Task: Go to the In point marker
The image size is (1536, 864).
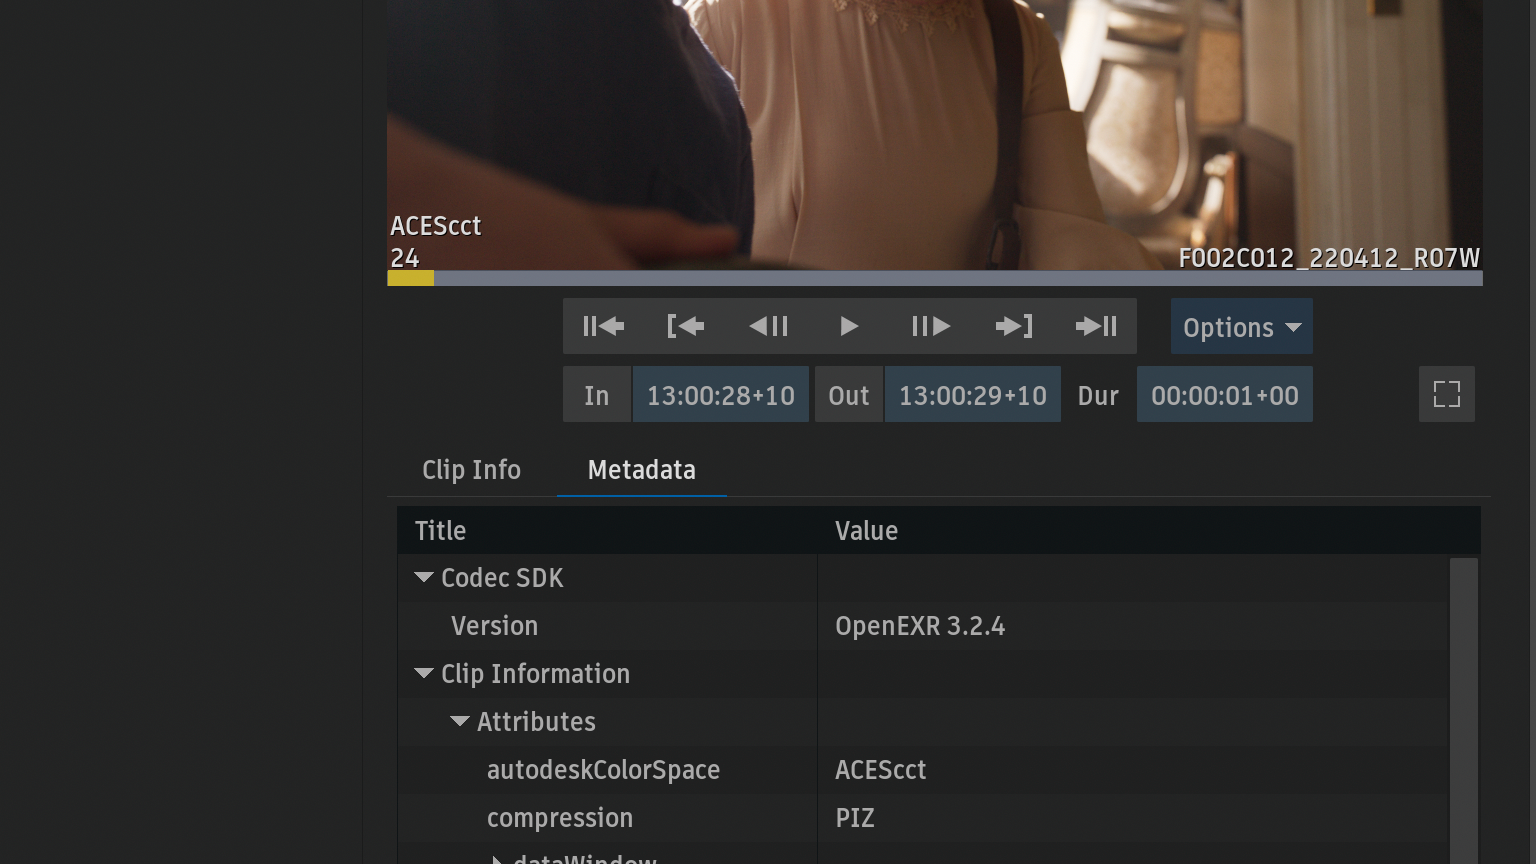Action: pos(685,326)
